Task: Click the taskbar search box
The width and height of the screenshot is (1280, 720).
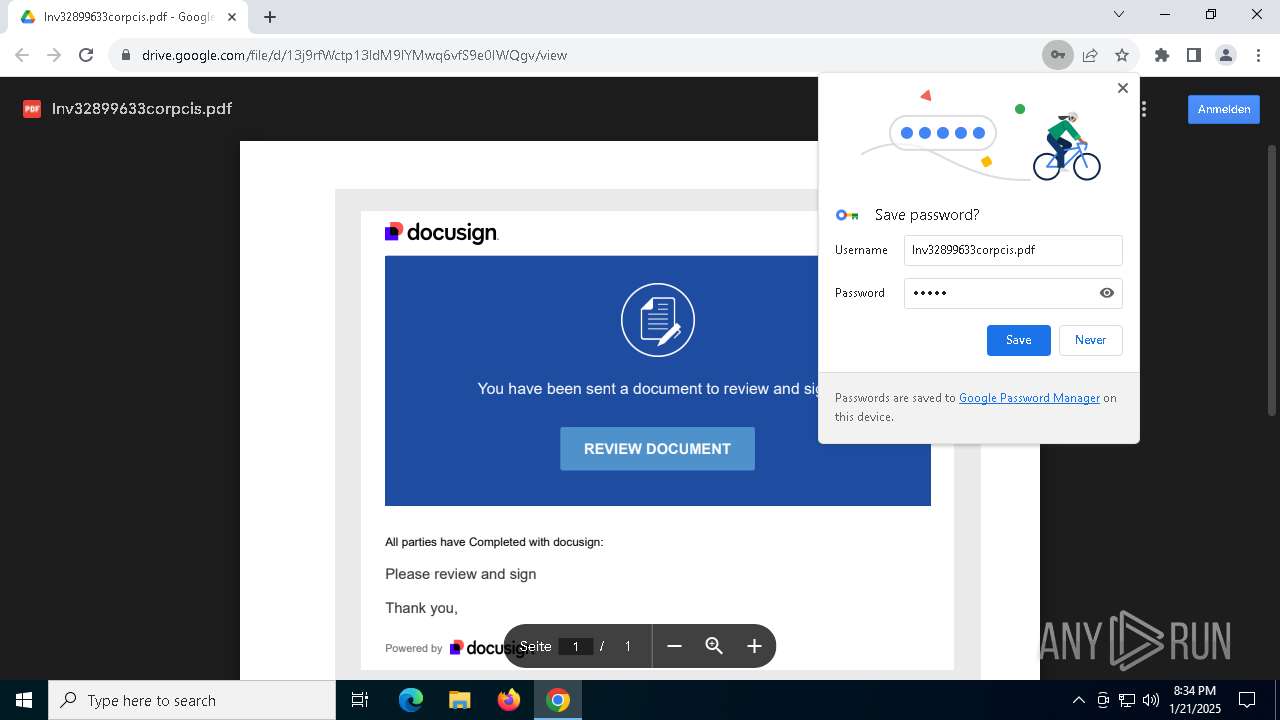Action: tap(192, 700)
